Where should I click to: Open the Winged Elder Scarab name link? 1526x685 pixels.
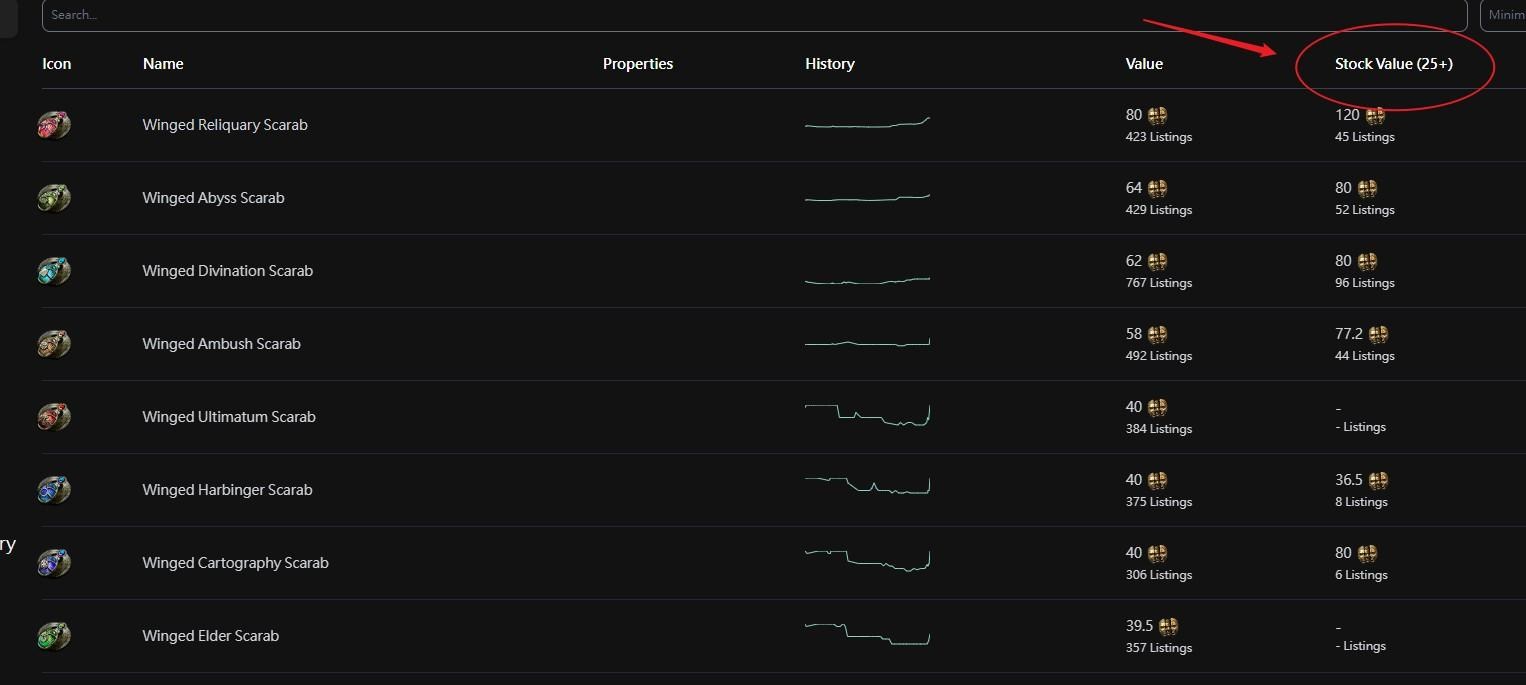click(210, 636)
